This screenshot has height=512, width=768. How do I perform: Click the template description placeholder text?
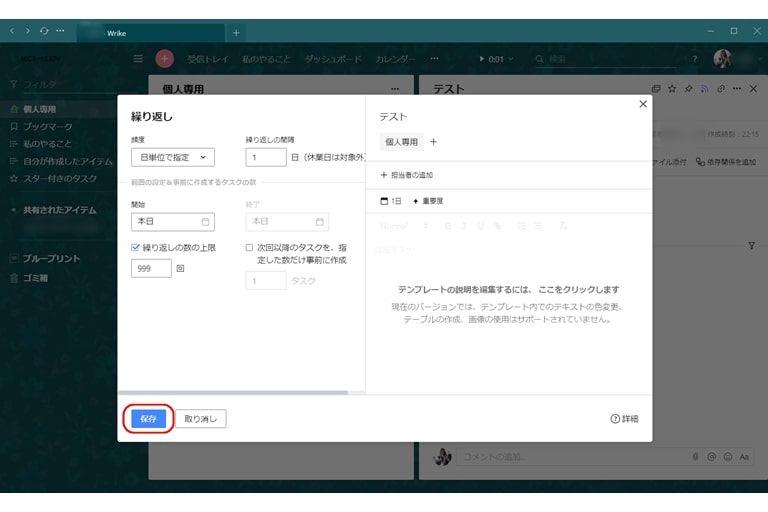(508, 290)
